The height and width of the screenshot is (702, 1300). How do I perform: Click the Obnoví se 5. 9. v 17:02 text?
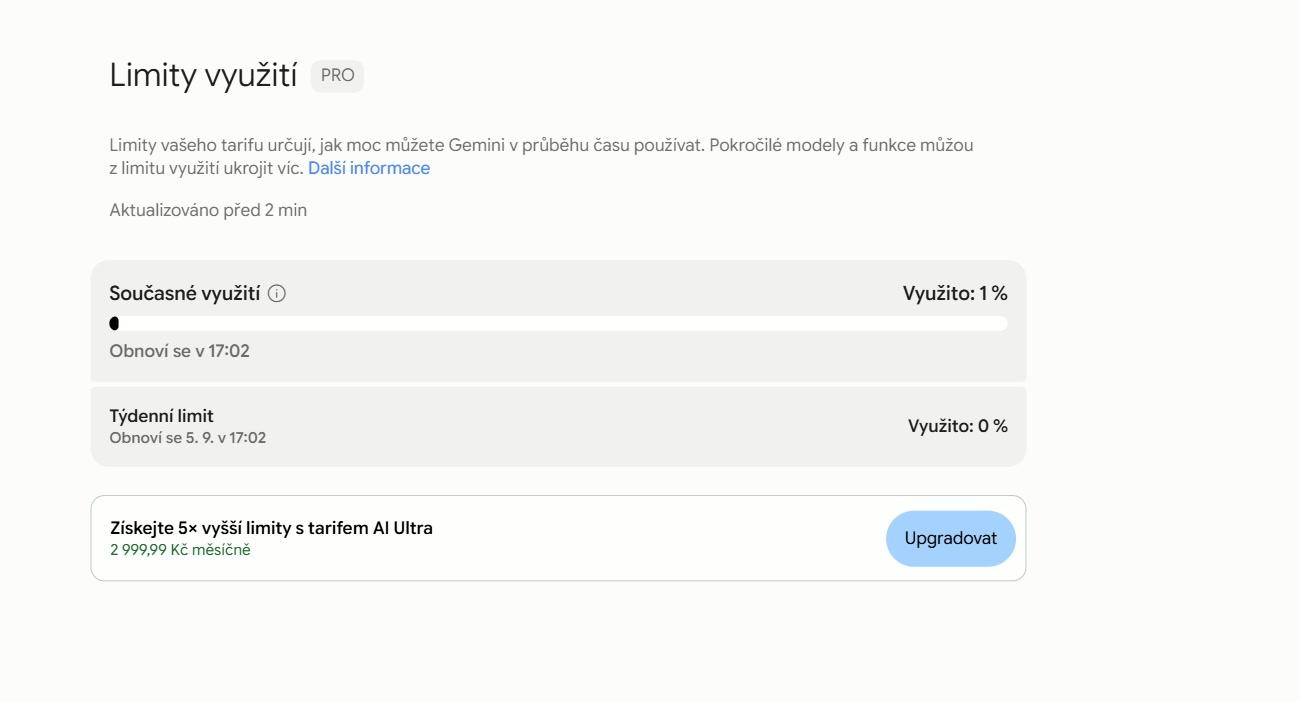pos(188,438)
